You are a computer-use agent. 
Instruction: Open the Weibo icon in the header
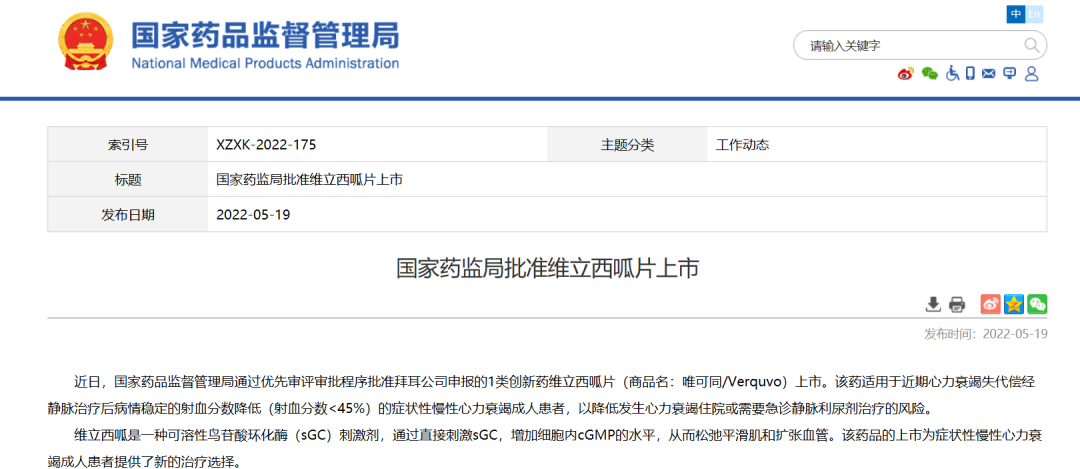[x=906, y=73]
